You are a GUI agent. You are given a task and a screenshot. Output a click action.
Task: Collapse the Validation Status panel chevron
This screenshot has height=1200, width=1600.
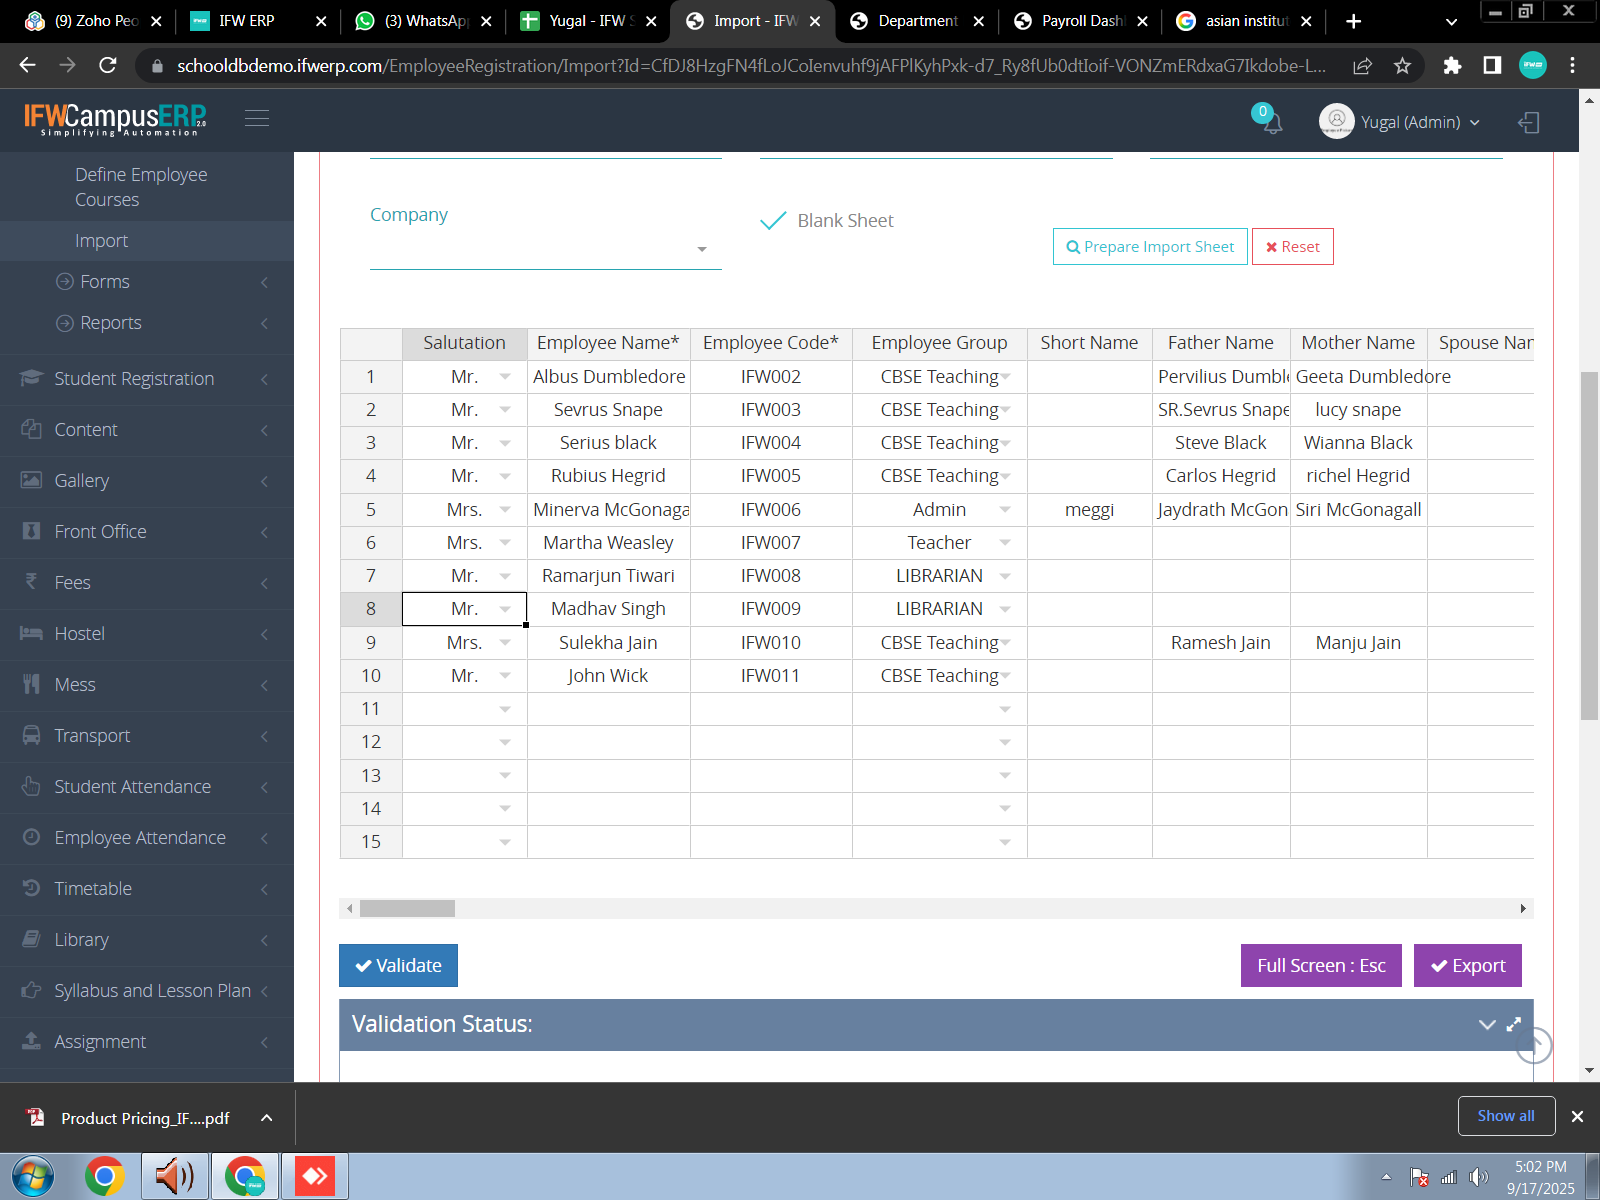(1487, 1024)
